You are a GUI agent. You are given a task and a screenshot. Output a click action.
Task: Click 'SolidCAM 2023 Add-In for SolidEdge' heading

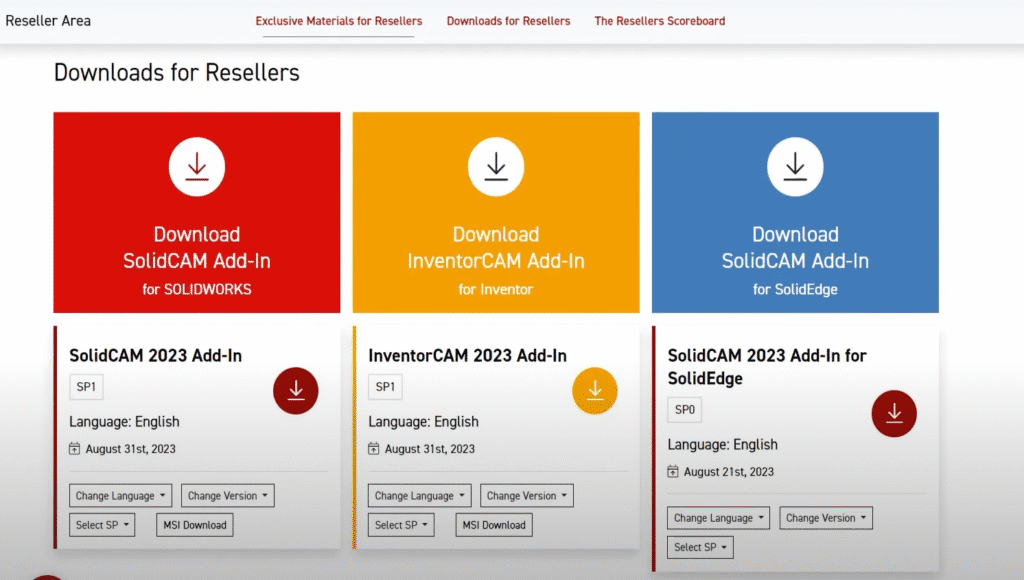767,366
